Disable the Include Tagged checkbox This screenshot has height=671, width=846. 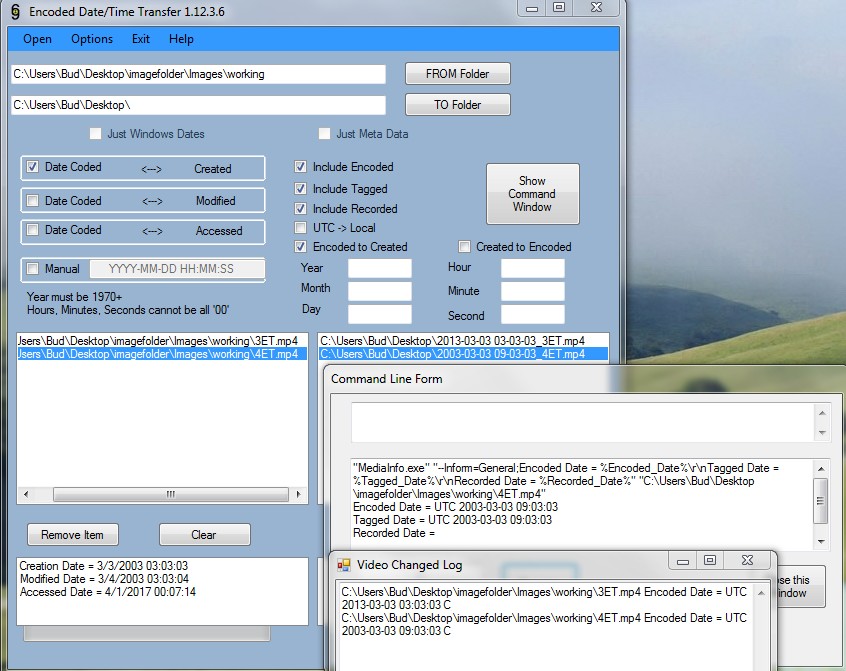coord(301,189)
